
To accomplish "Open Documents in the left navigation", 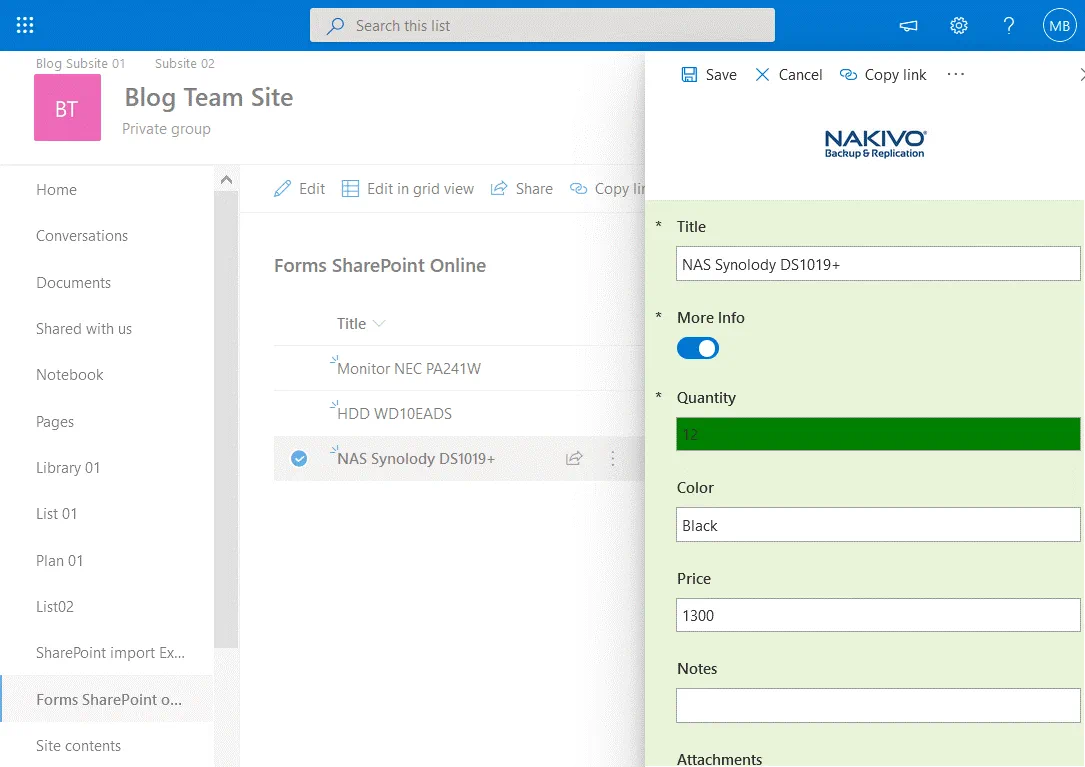I will tap(73, 283).
